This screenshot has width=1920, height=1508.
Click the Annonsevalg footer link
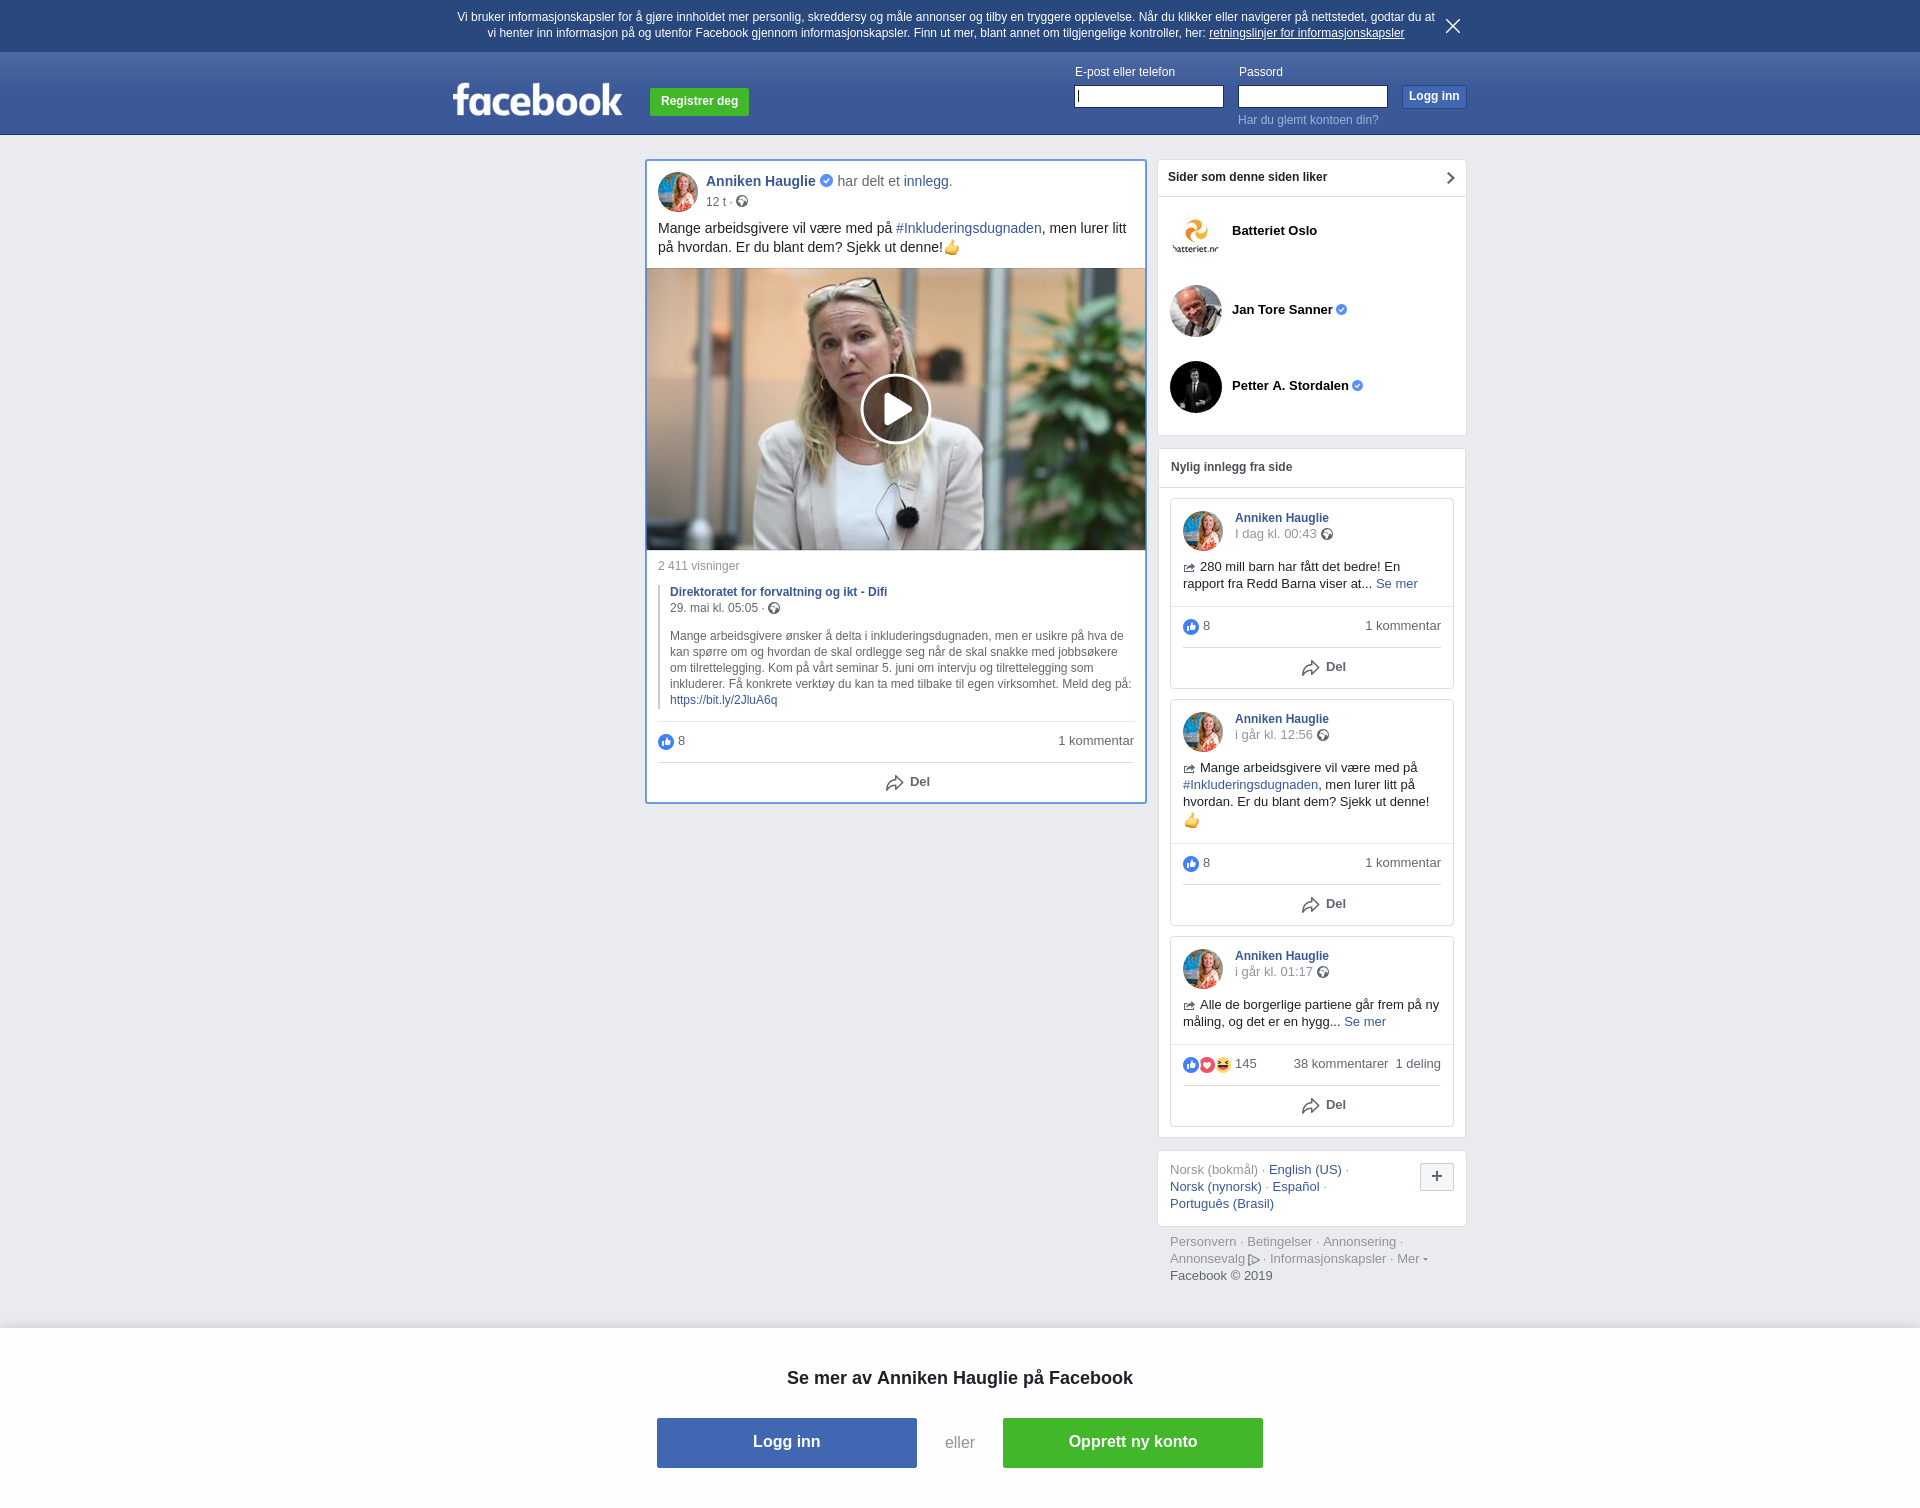coord(1215,1259)
